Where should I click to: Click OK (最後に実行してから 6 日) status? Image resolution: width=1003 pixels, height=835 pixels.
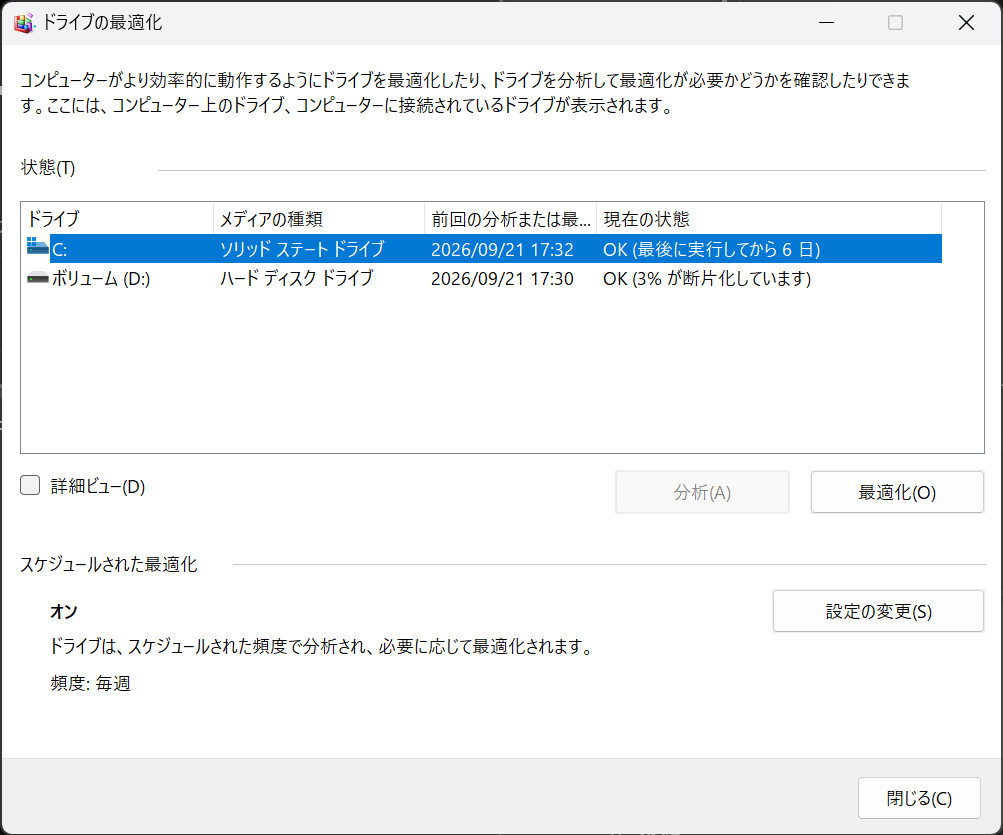(711, 250)
